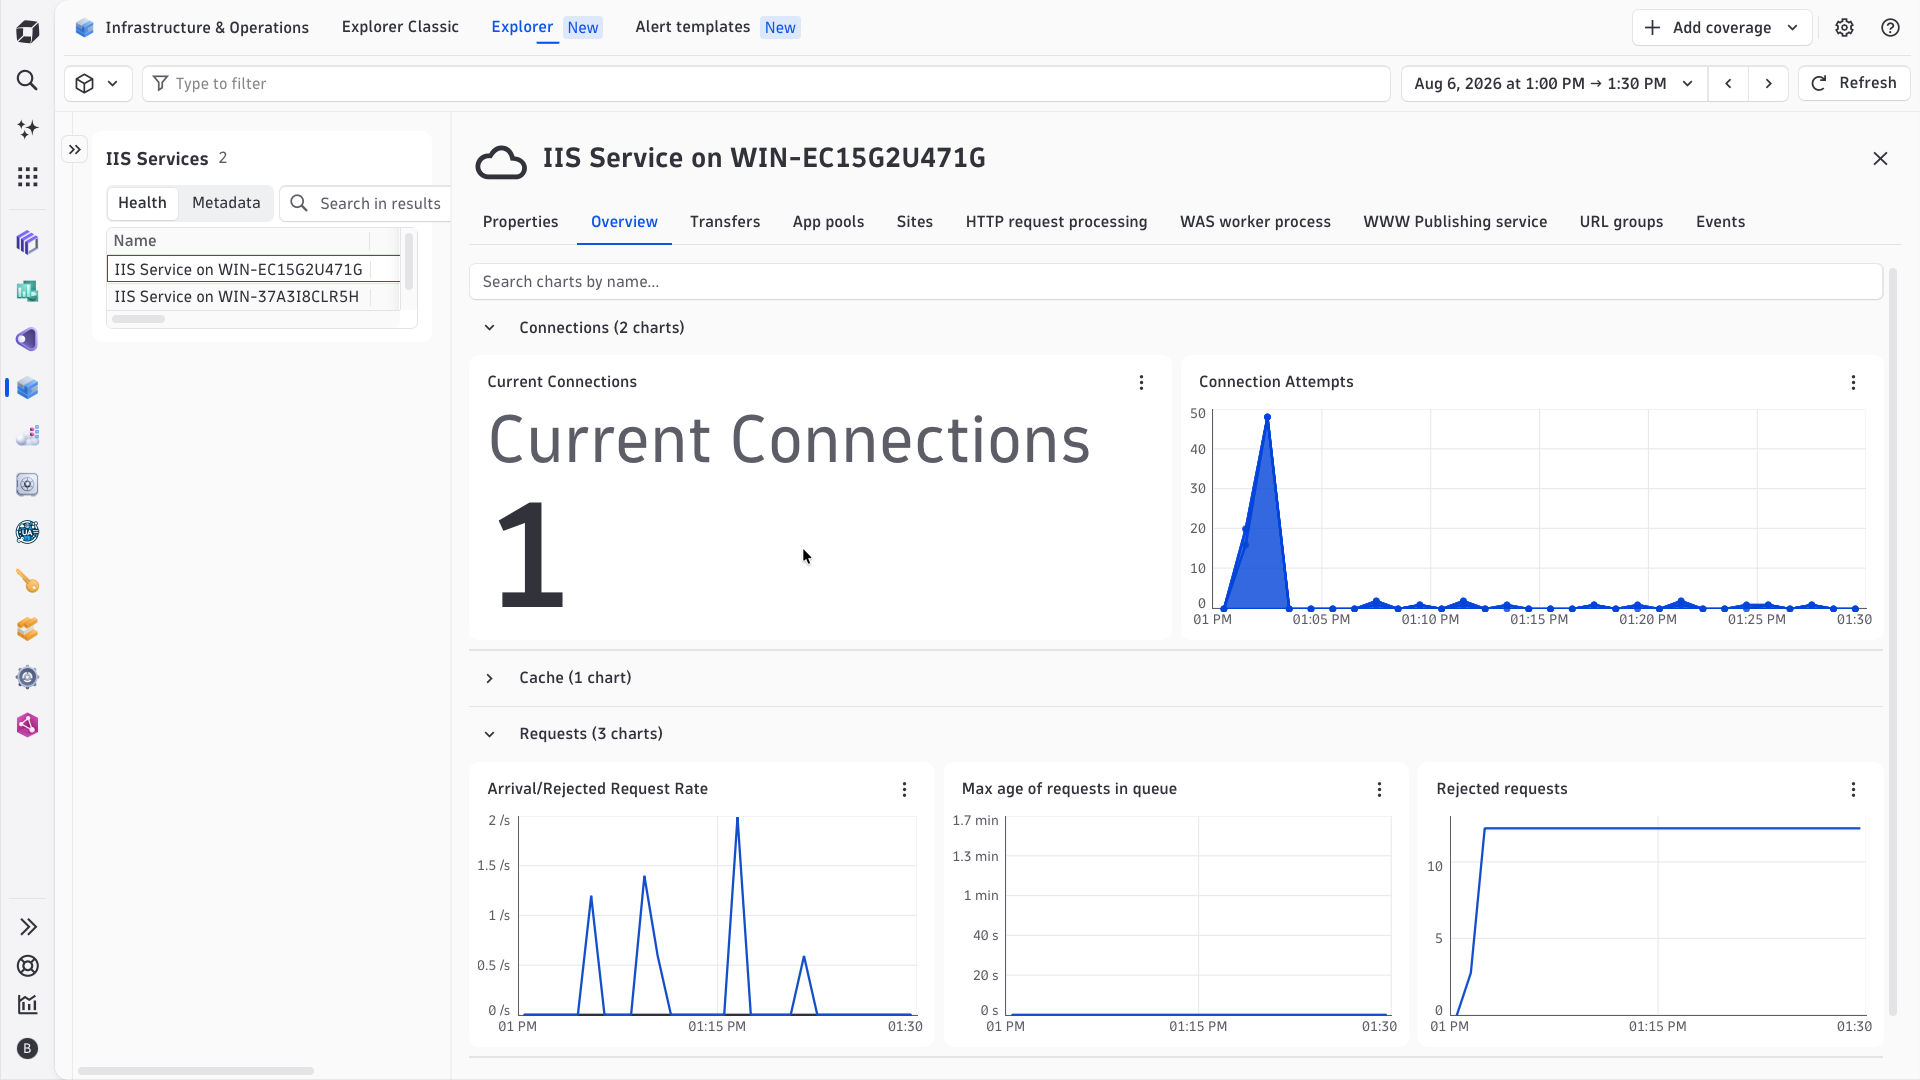Screen dimensions: 1920x1080
Task: Open Explorer Classic tab
Action: [400, 27]
